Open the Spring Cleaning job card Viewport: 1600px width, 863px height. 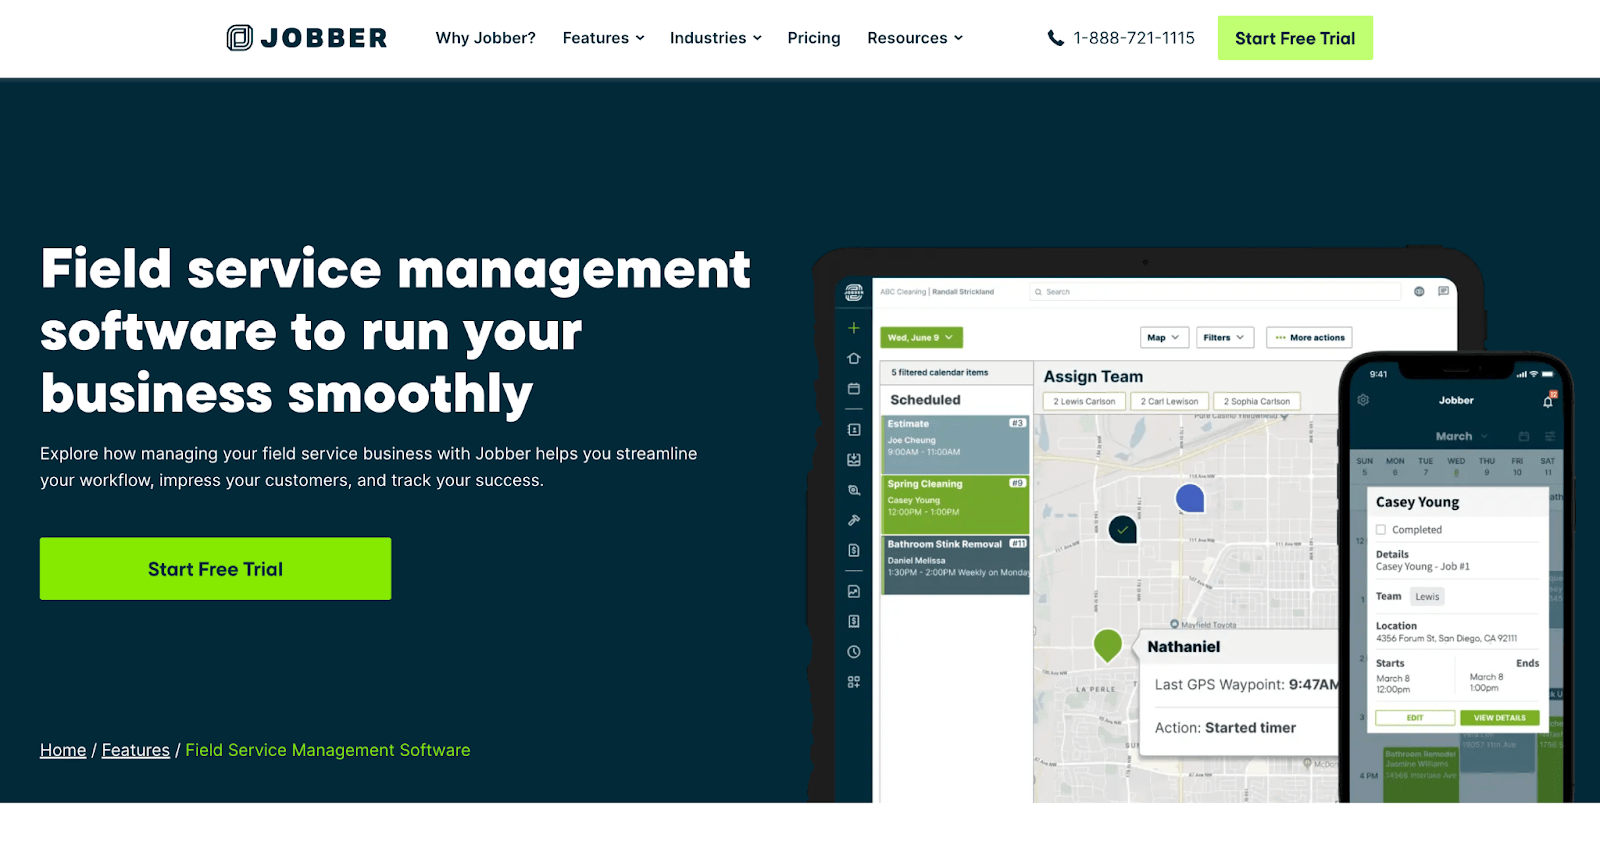click(955, 504)
